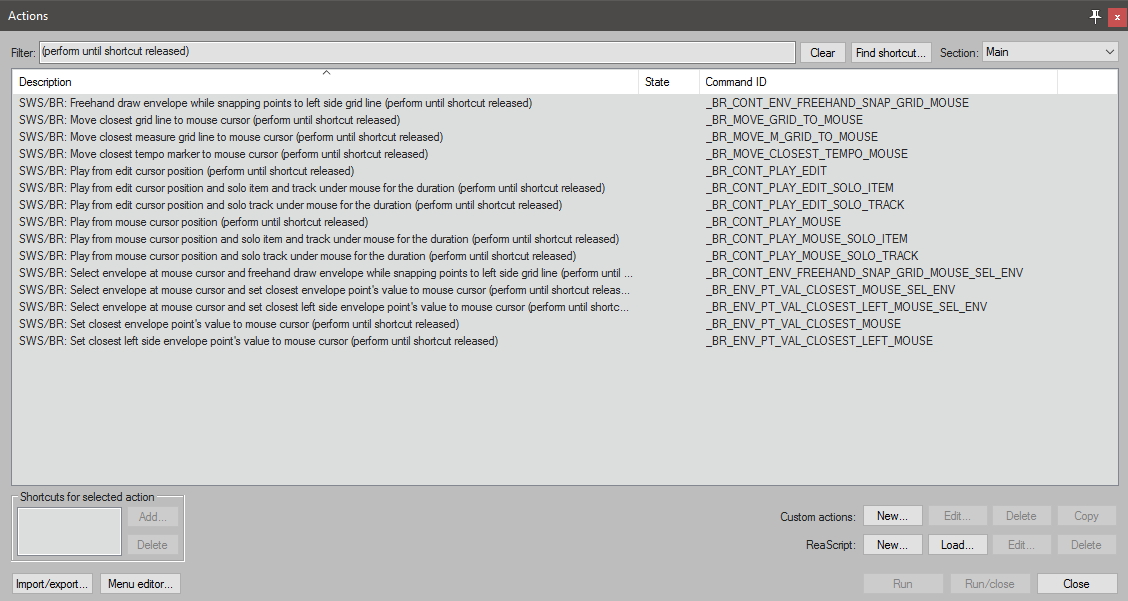The height and width of the screenshot is (601, 1128).
Task: Close the Actions window with the red X
Action: [x=1116, y=16]
